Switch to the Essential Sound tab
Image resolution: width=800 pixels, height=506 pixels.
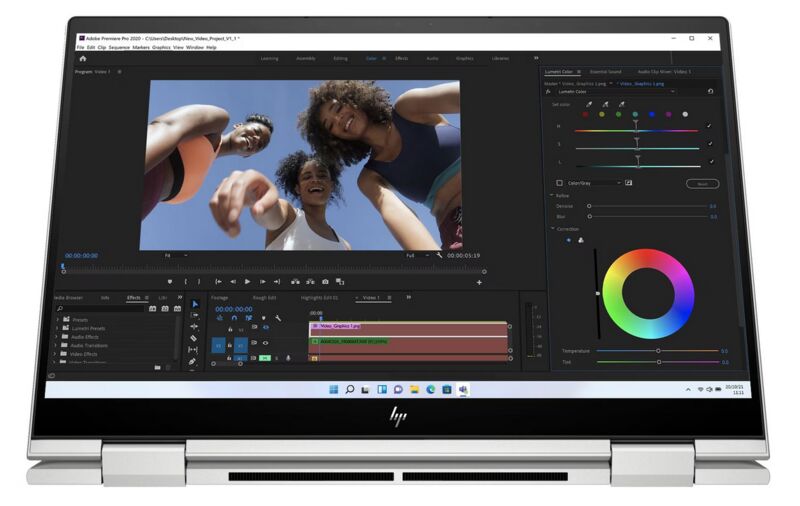605,72
